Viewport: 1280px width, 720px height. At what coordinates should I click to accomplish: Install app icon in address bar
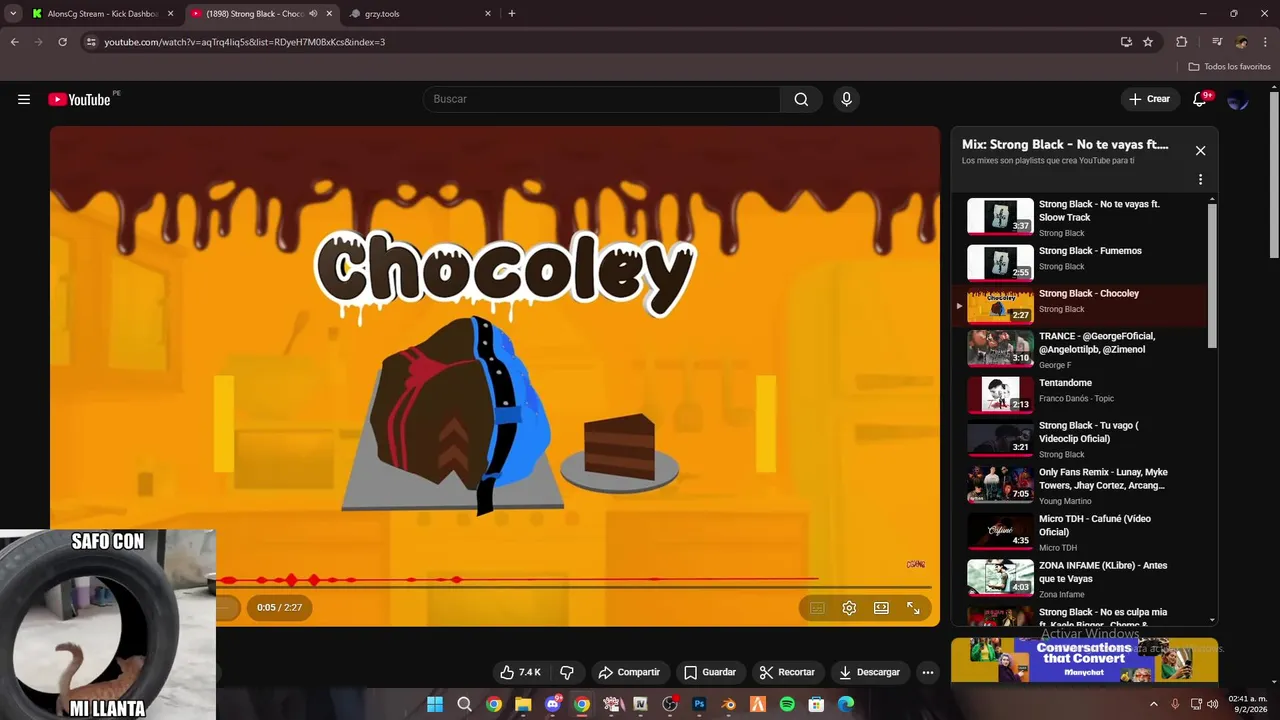click(1126, 42)
